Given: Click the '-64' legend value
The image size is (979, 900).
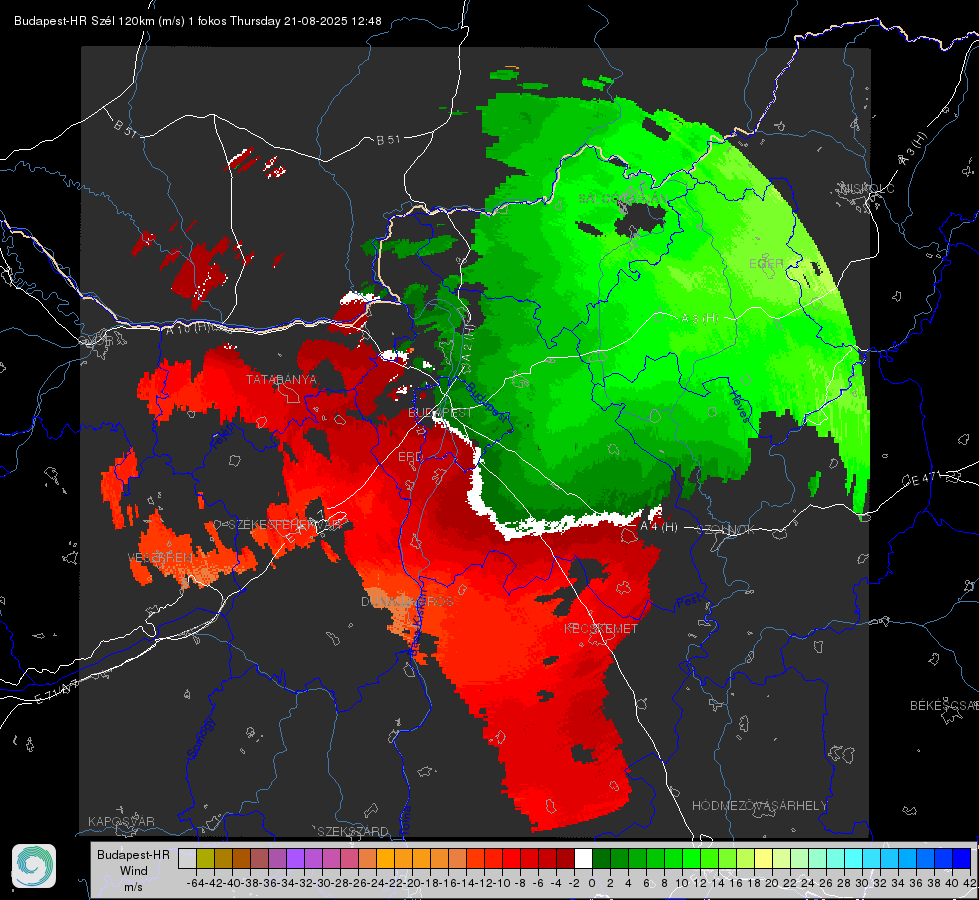Looking at the screenshot, I should pyautogui.click(x=195, y=883).
